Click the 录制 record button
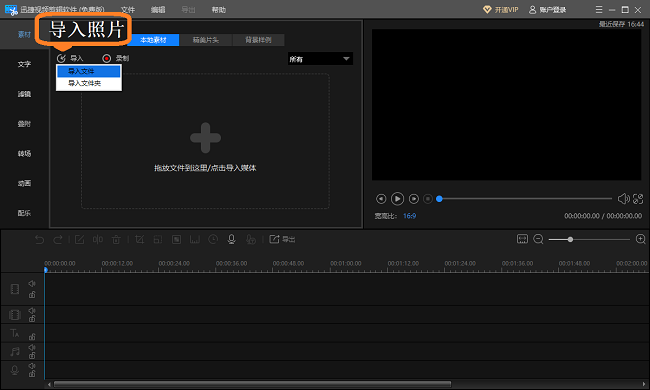This screenshot has width=650, height=390. (116, 58)
